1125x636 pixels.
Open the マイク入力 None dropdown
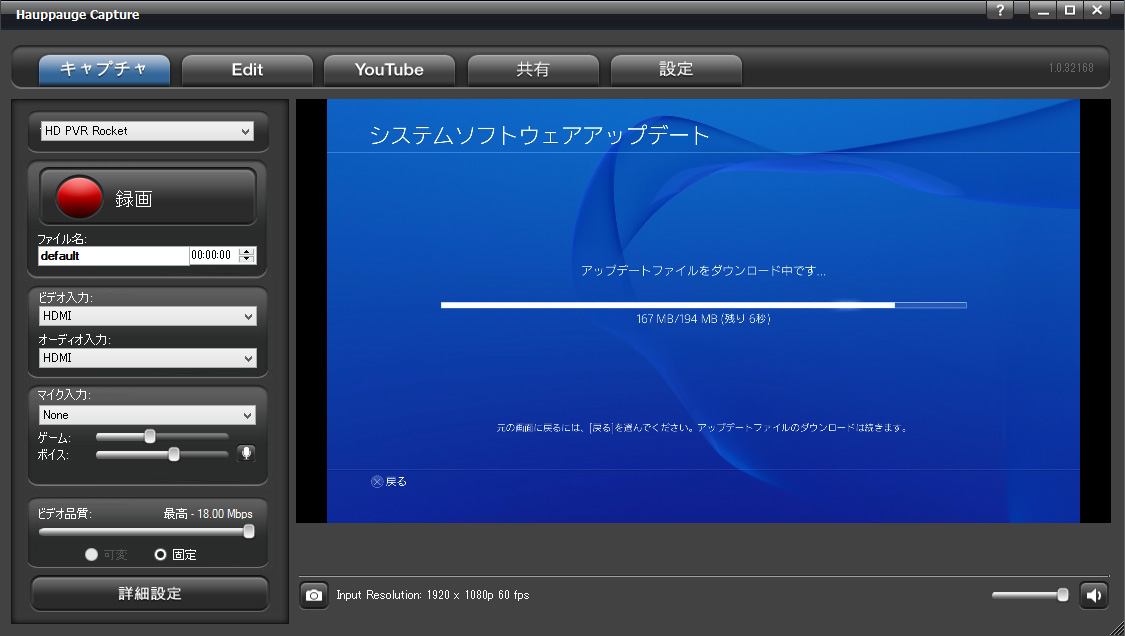coord(147,415)
